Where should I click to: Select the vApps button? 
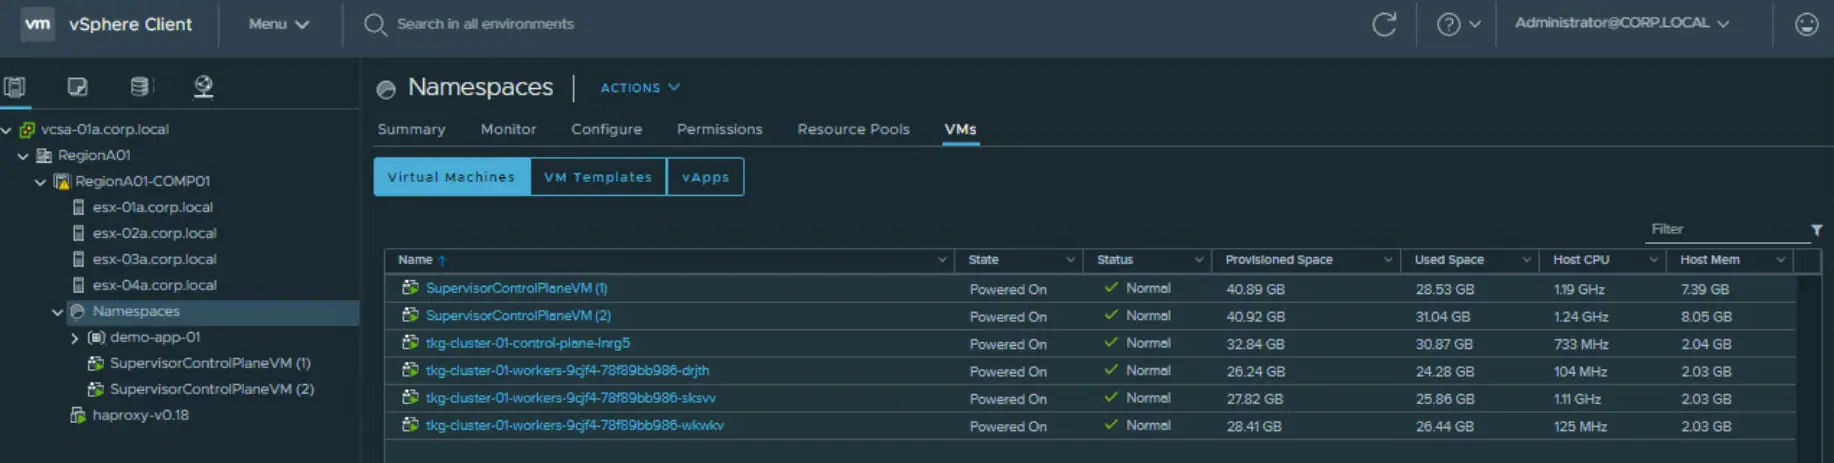click(x=705, y=177)
